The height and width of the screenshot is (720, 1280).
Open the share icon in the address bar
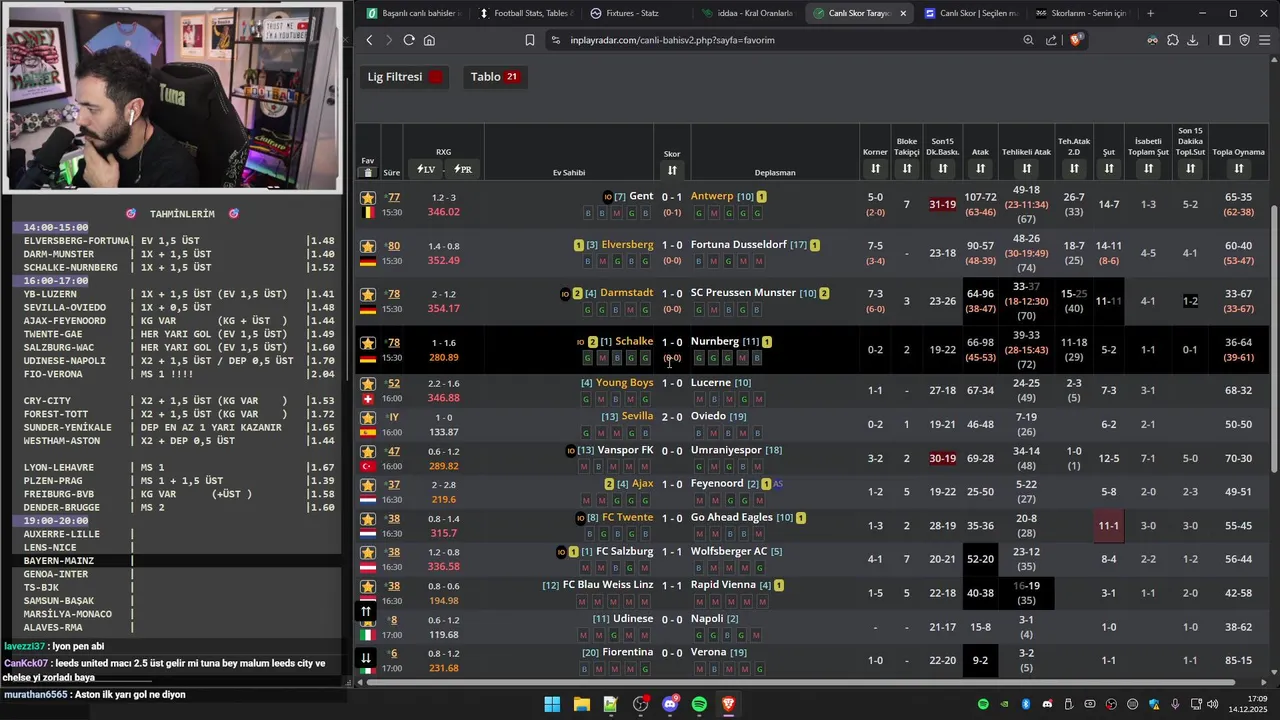point(1051,40)
